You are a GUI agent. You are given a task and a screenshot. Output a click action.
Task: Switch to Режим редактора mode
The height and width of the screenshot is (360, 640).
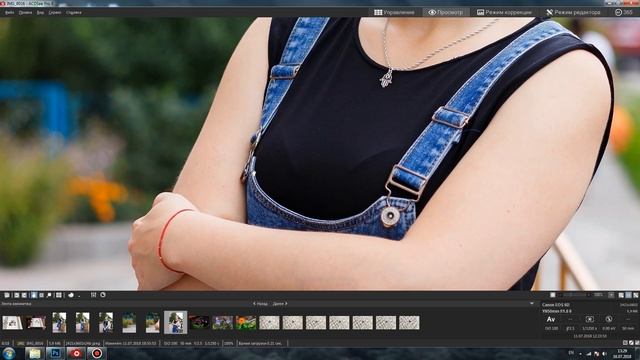[x=573, y=12]
